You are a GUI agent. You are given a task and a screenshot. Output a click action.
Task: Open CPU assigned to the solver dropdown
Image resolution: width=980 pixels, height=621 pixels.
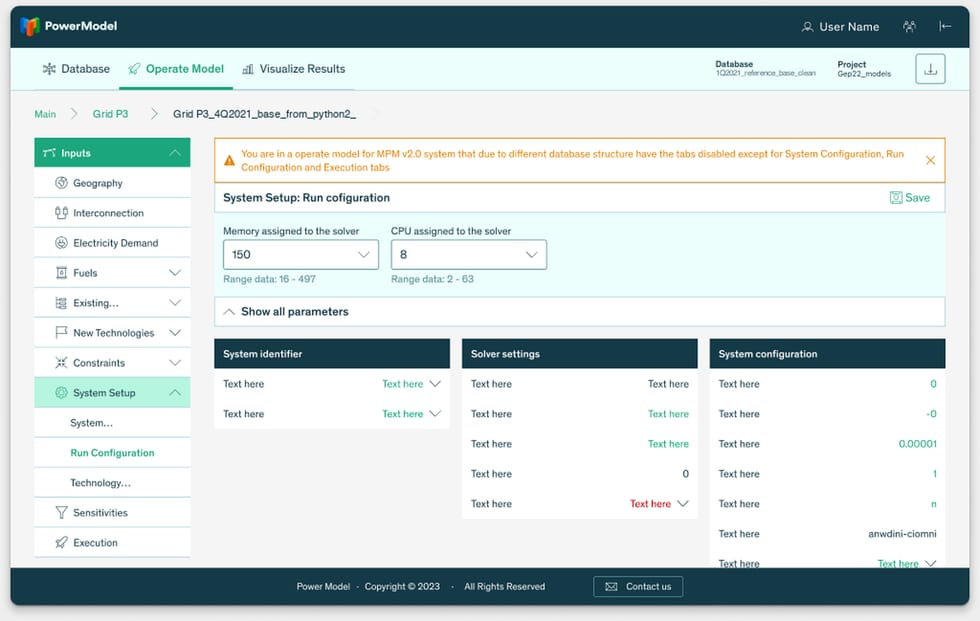(x=469, y=255)
